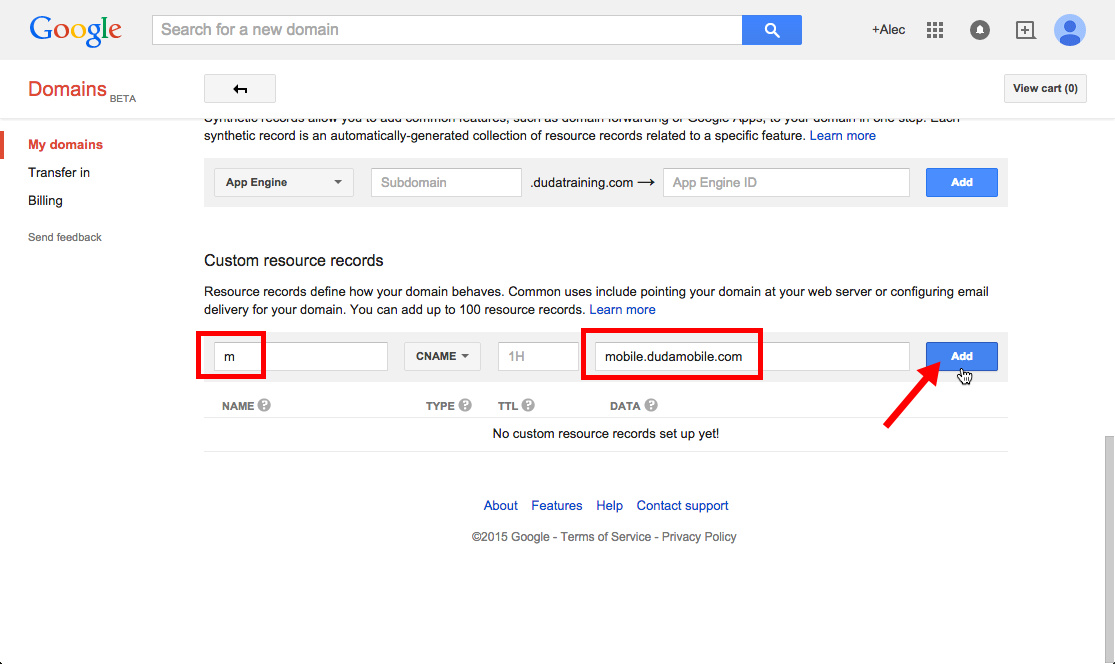Click Send feedback in the sidebar
Image resolution: width=1115 pixels, height=664 pixels.
tap(65, 237)
